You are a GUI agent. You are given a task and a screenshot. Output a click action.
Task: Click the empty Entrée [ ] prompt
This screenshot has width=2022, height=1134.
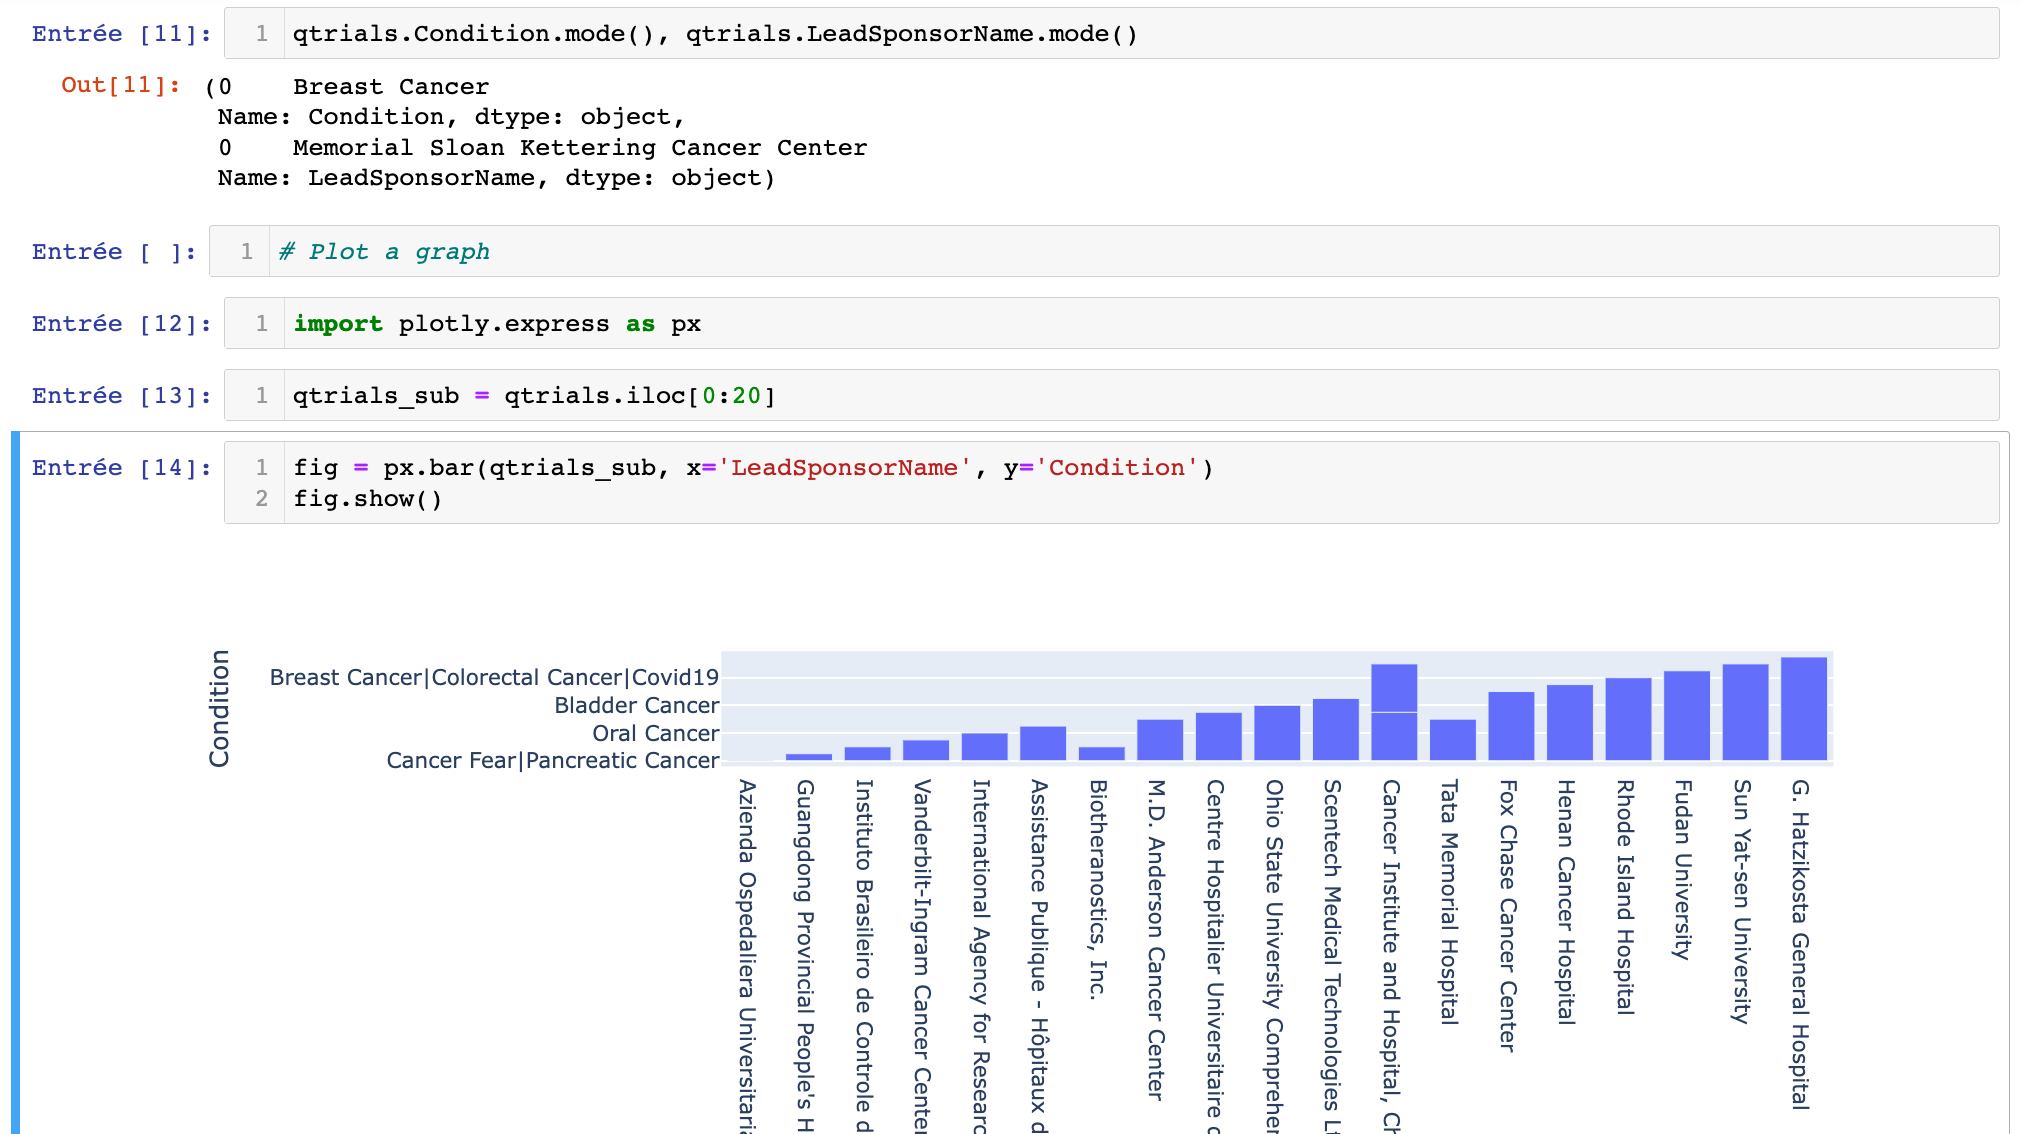[x=113, y=251]
